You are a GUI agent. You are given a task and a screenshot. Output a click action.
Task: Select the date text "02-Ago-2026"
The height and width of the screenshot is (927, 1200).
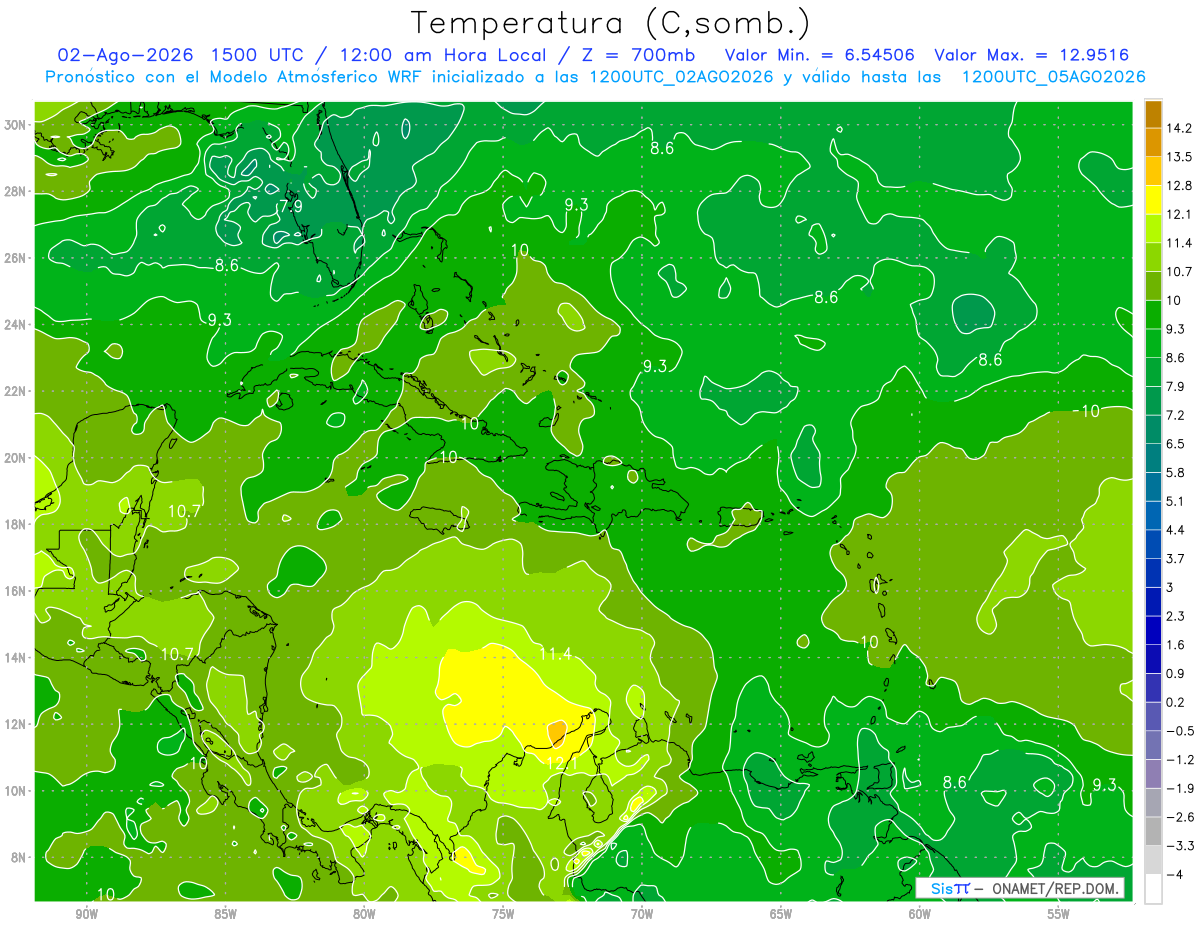point(124,55)
